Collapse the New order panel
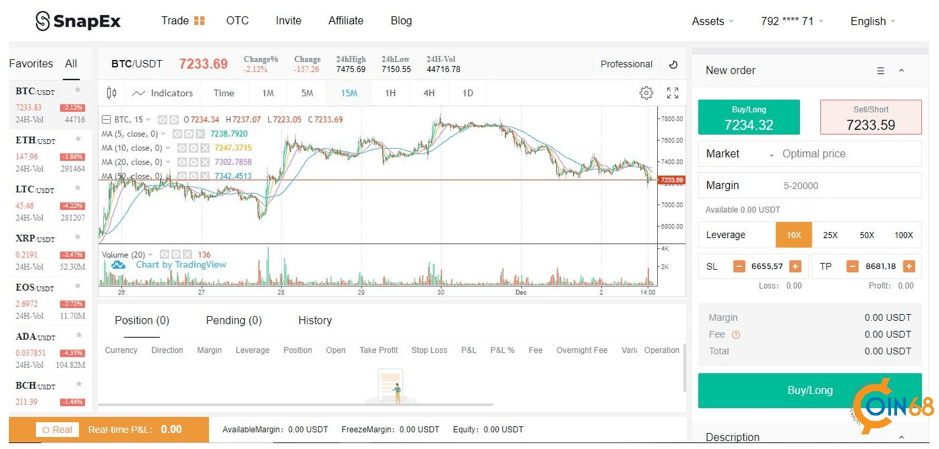This screenshot has width=939, height=449. [x=901, y=71]
